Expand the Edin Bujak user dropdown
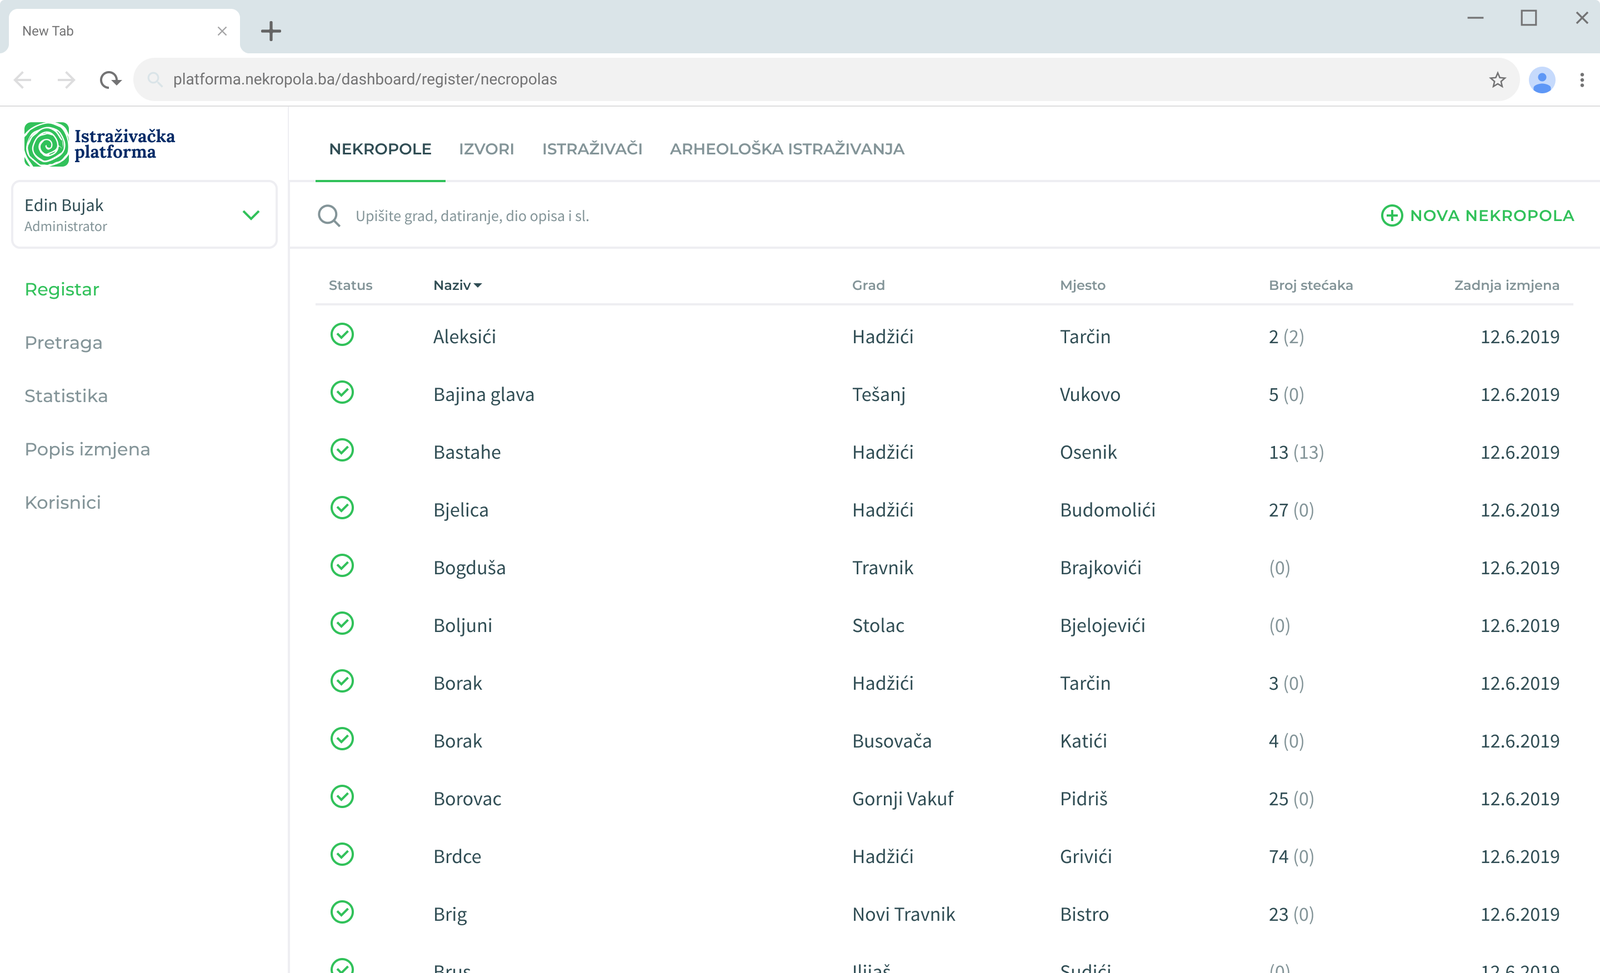 tap(251, 215)
